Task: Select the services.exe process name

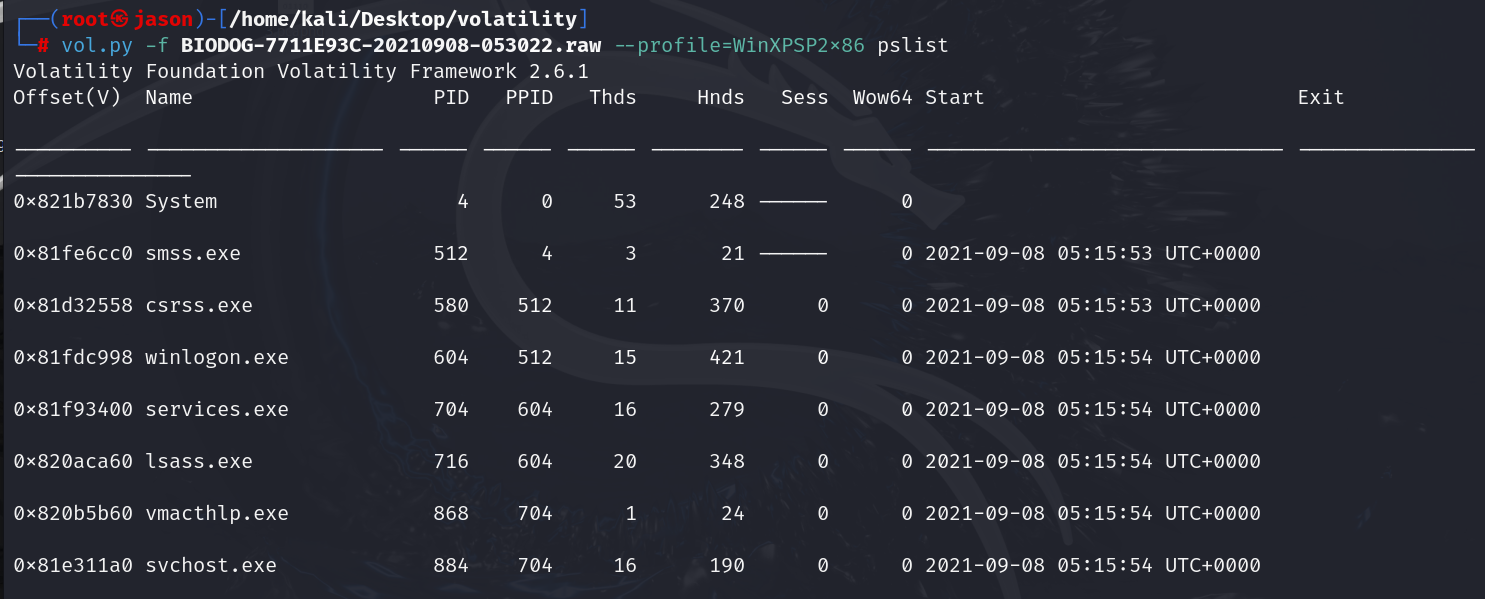Action: 217,410
